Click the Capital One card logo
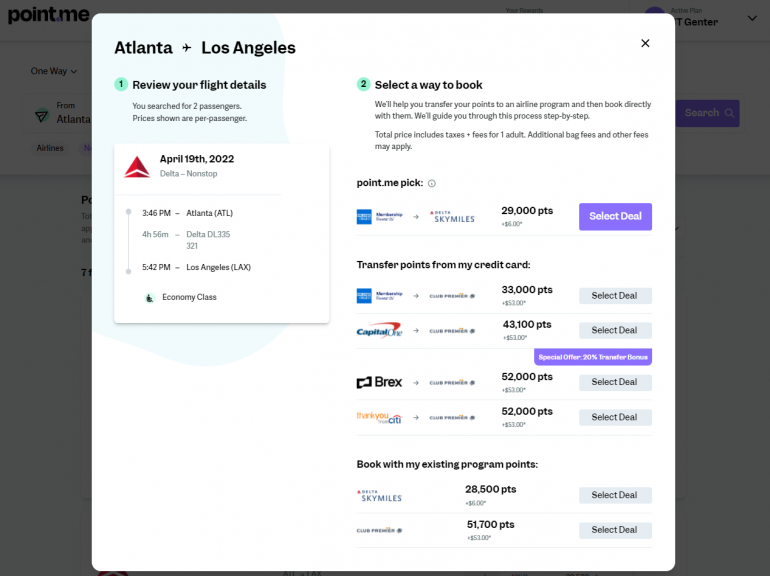The width and height of the screenshot is (770, 576). point(379,330)
